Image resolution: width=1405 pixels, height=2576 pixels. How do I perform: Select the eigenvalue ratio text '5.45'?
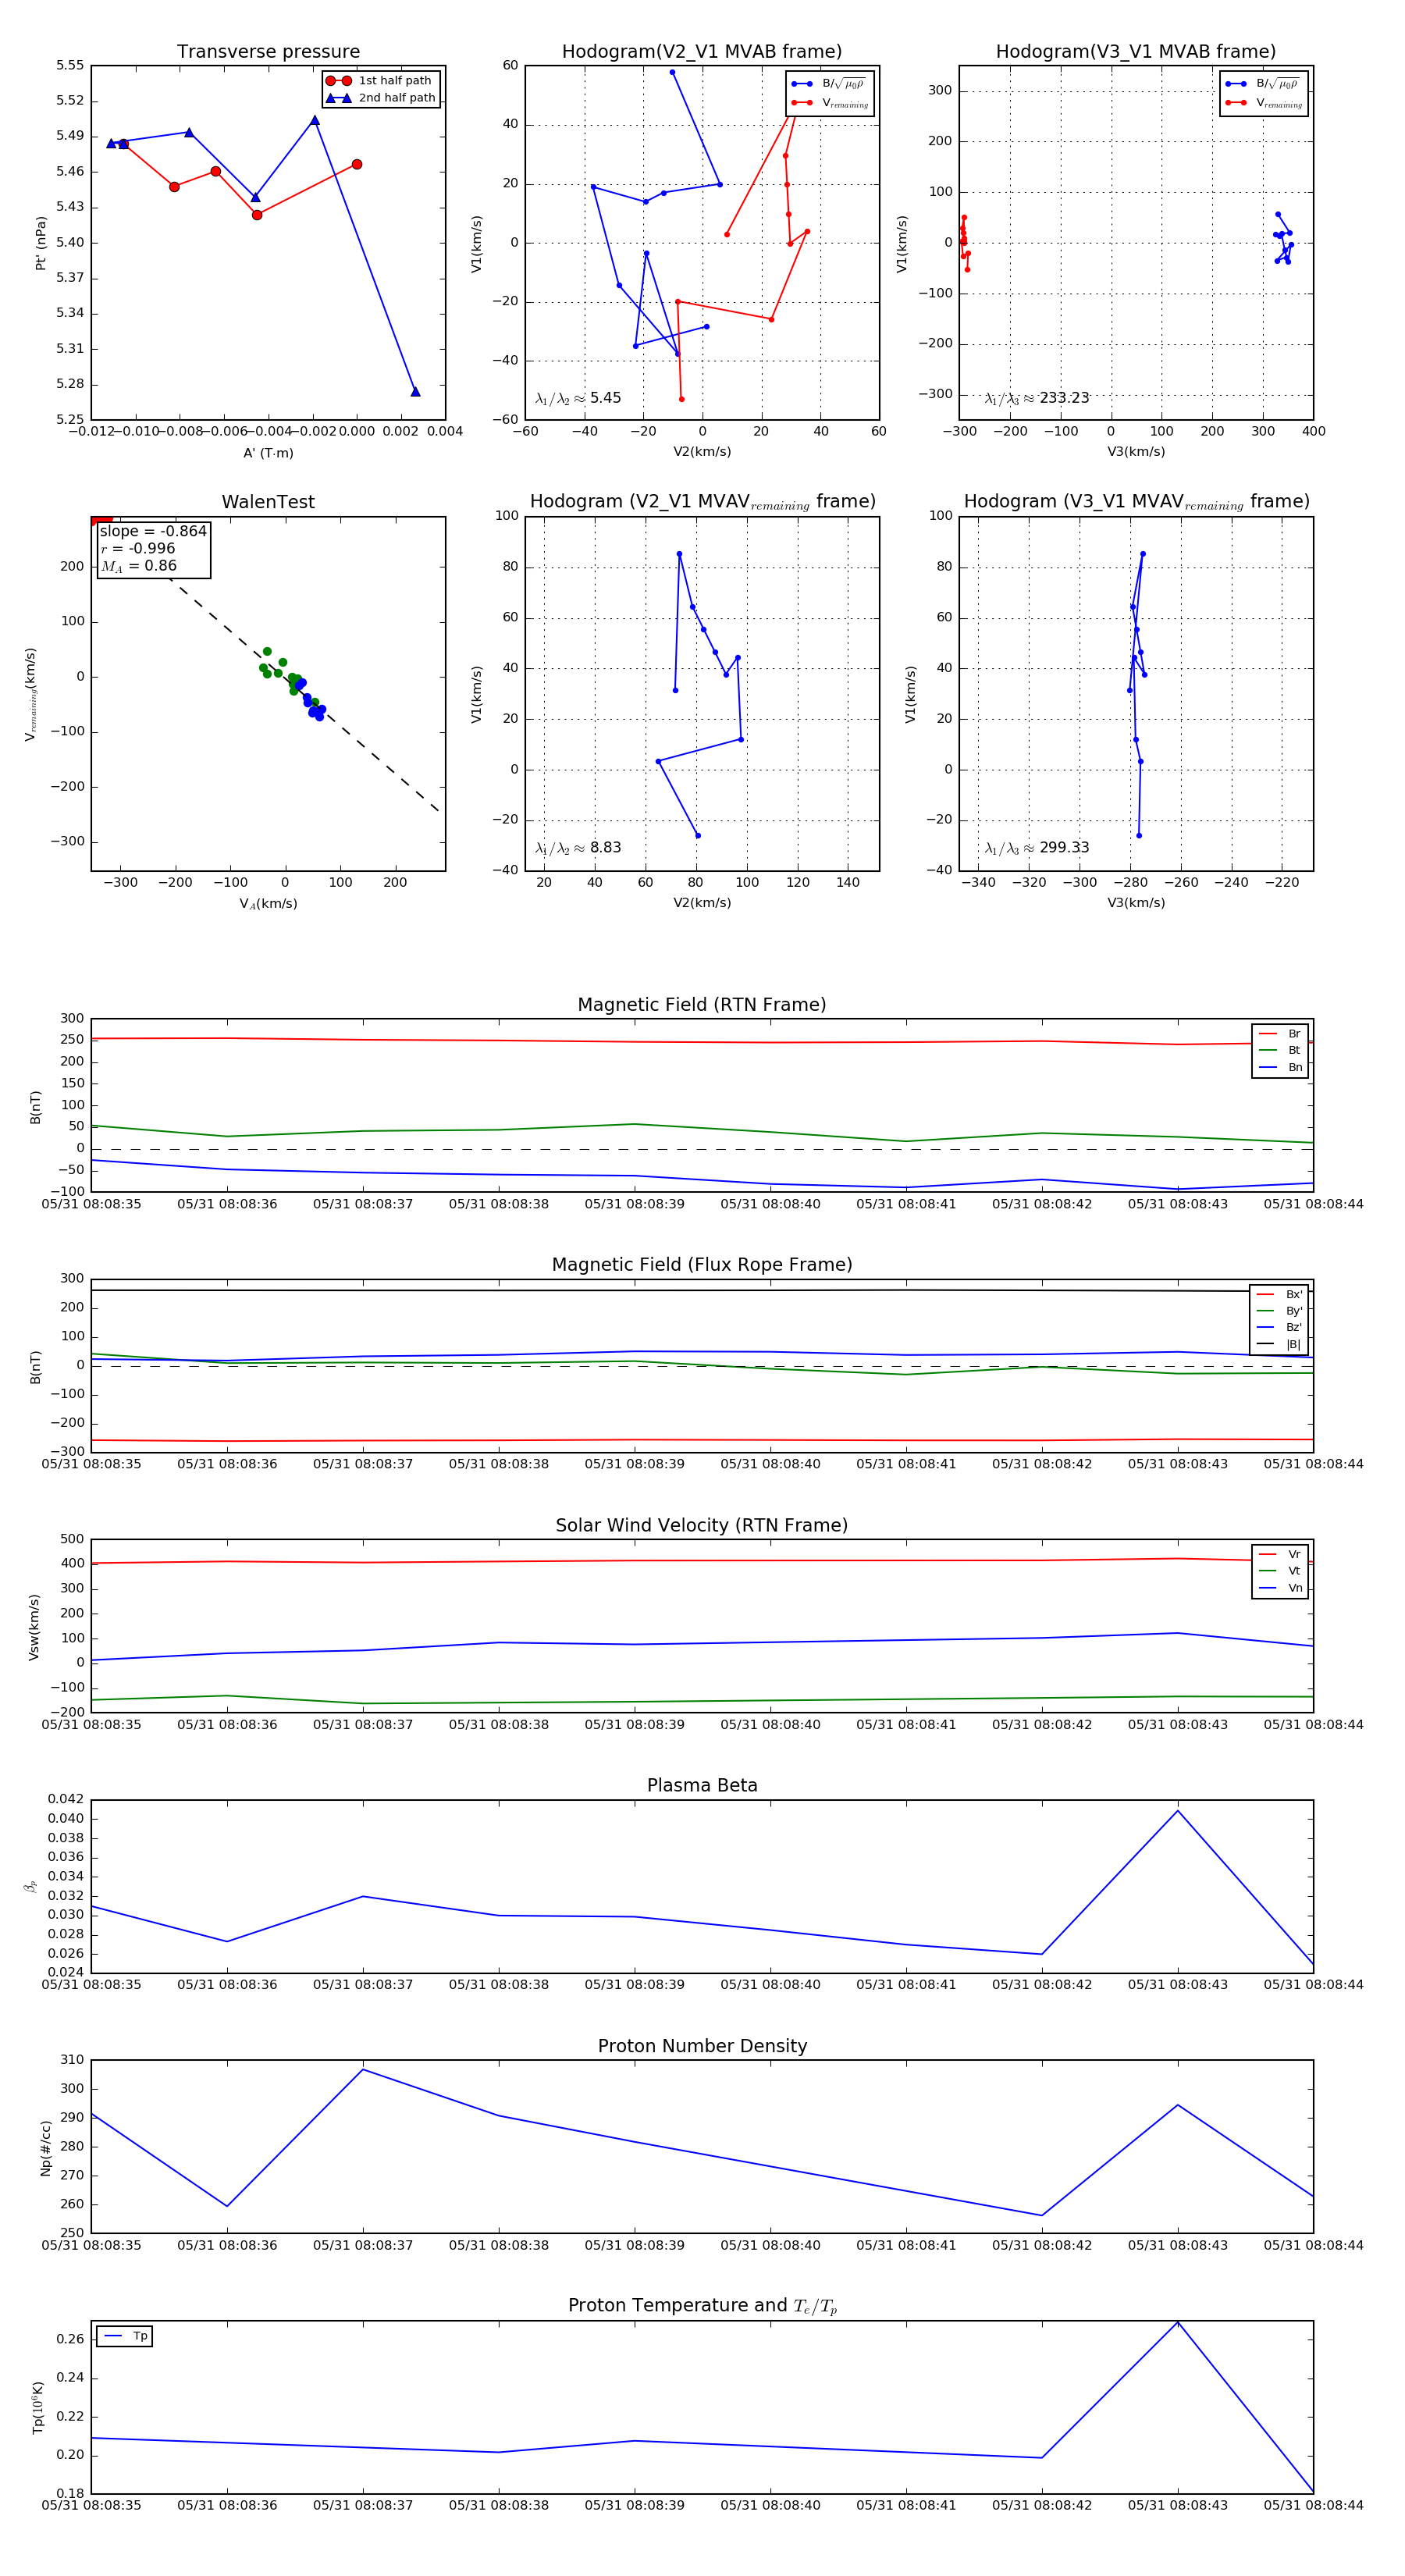tap(605, 398)
